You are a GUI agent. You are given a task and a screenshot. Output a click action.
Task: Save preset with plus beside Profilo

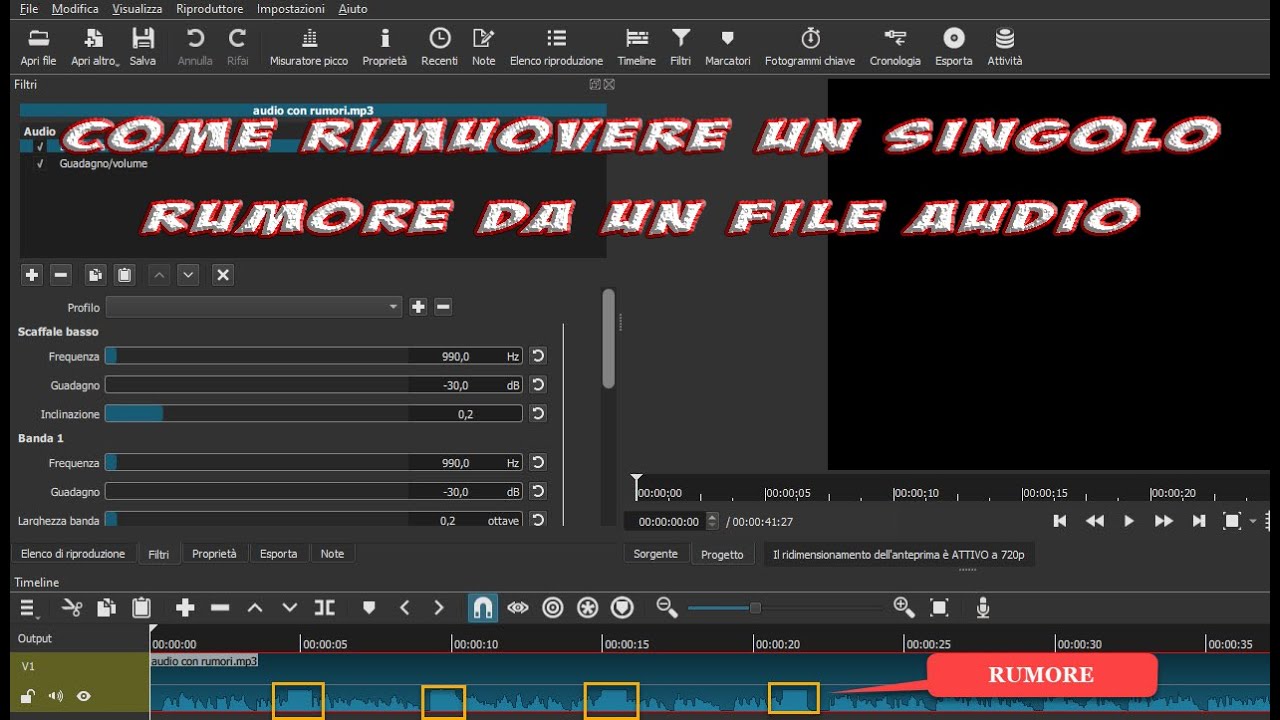[x=418, y=307]
